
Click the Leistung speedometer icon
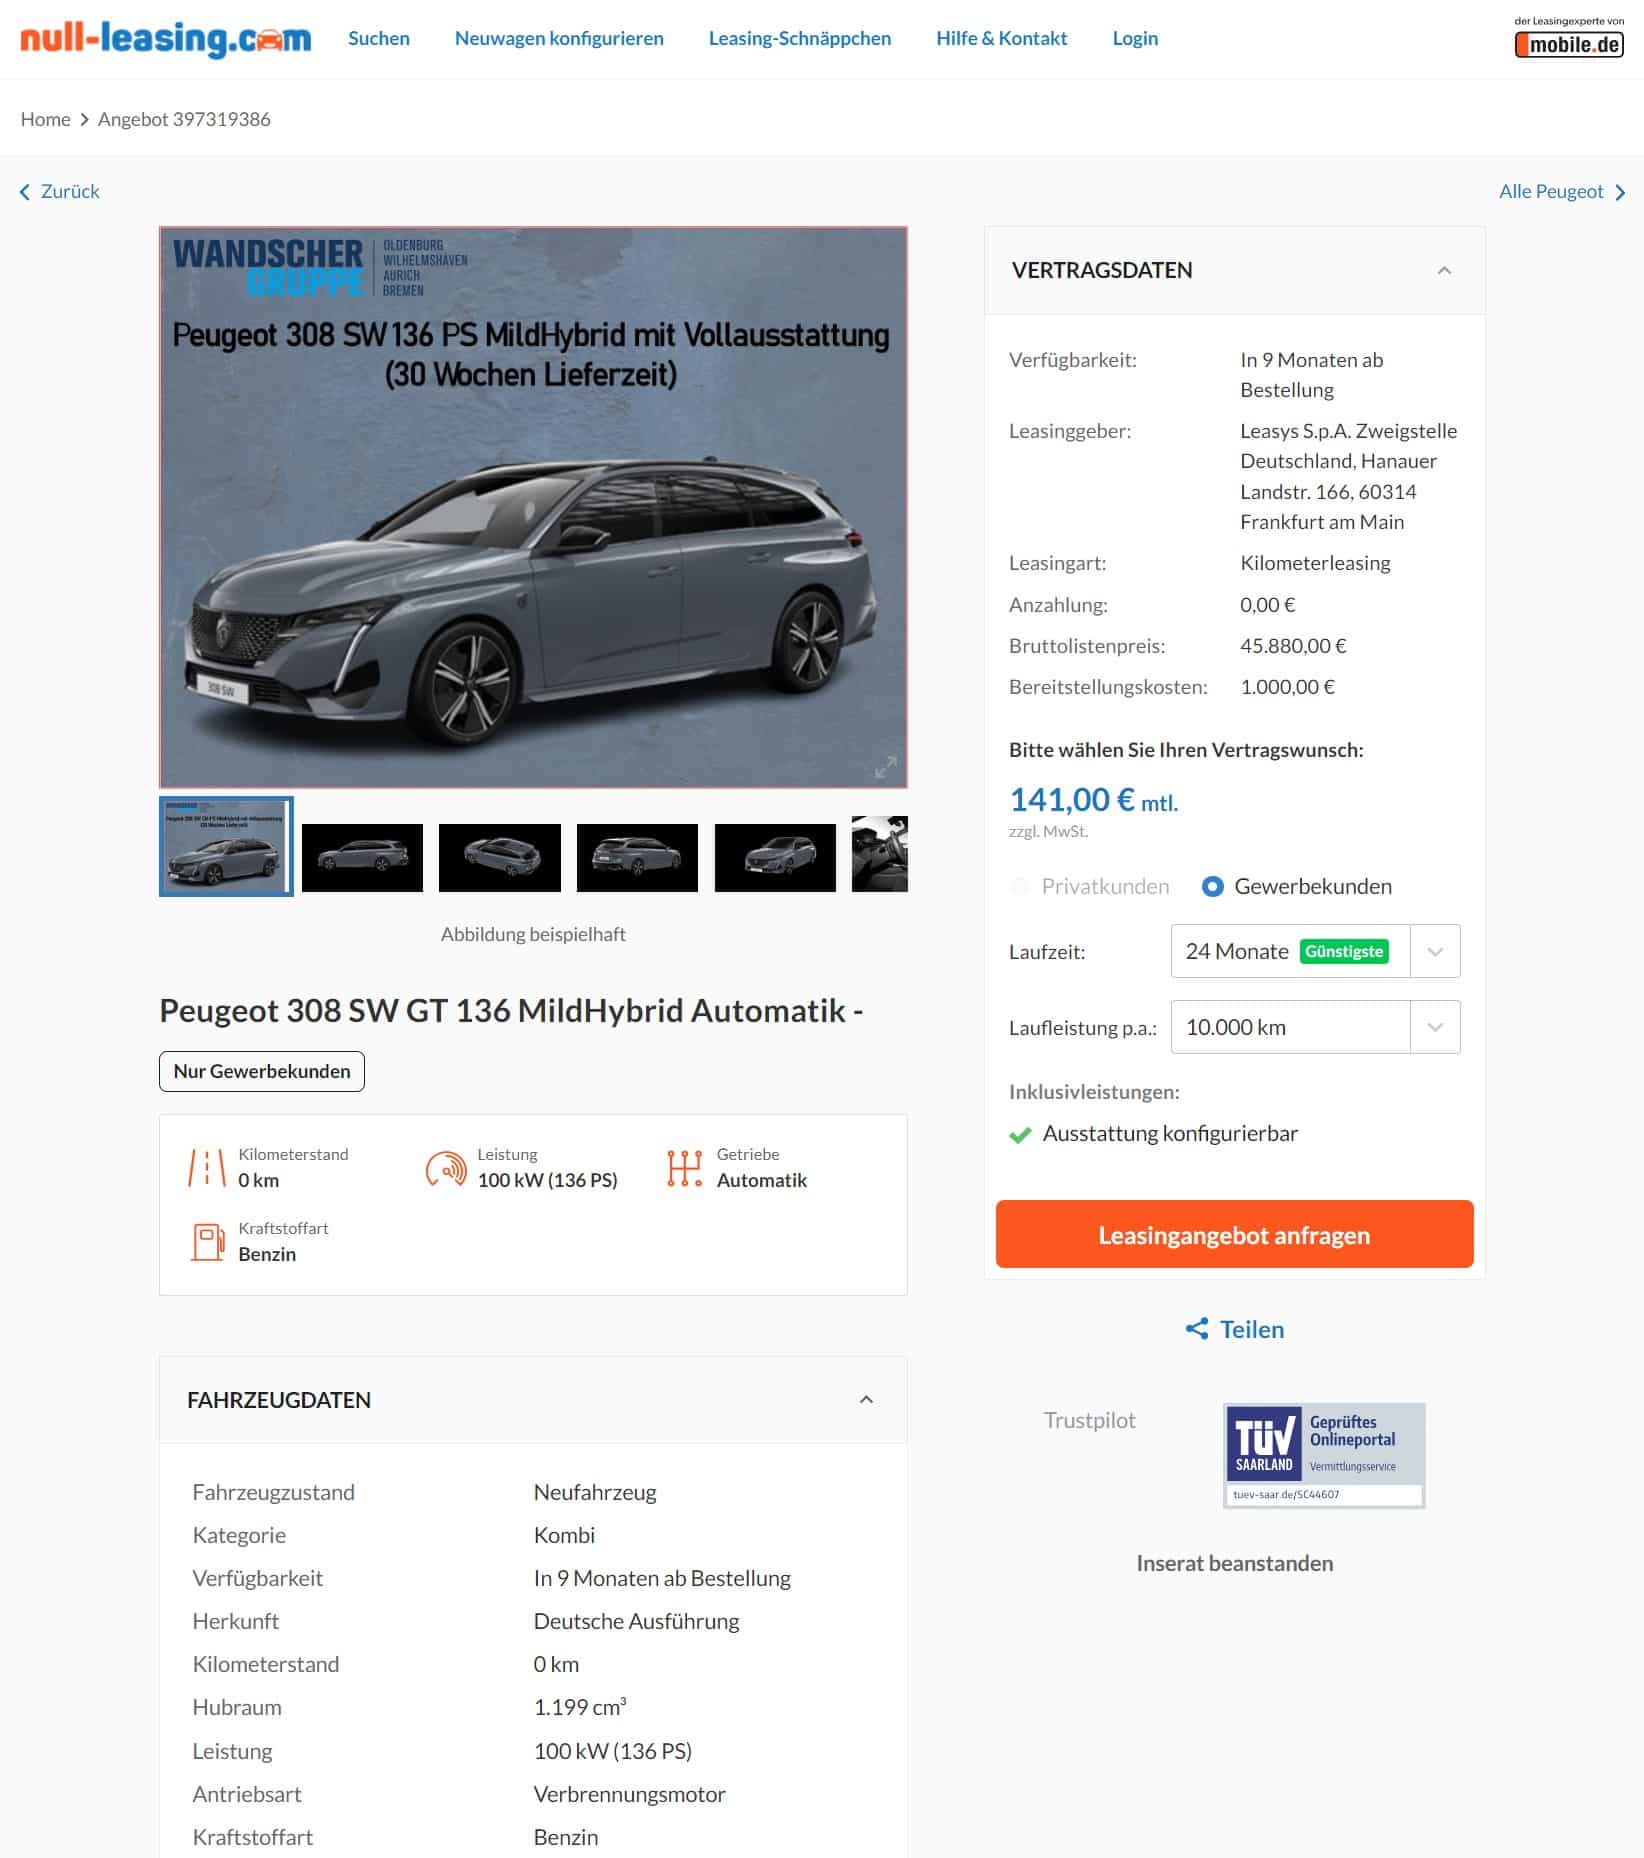446,1168
